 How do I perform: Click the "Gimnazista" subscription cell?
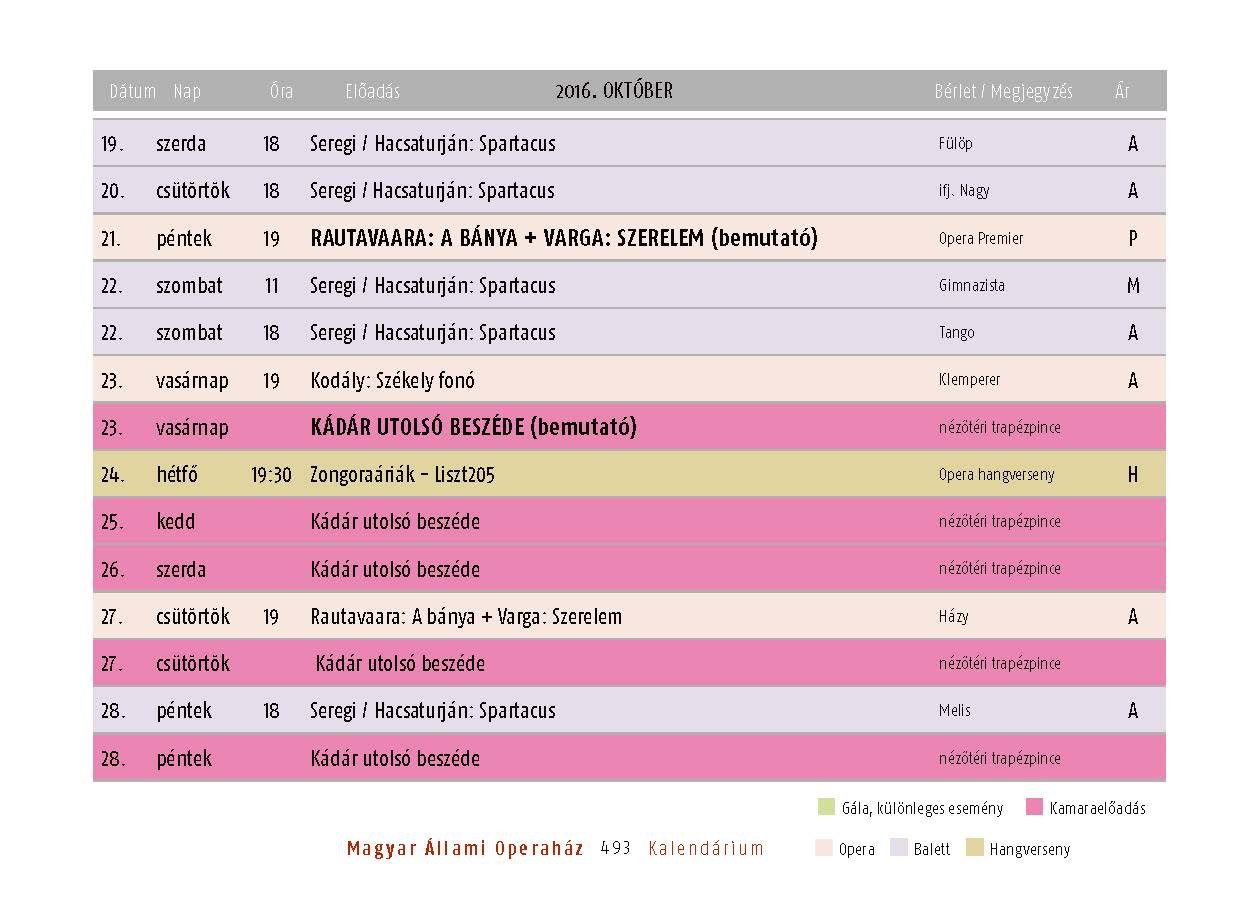click(x=971, y=285)
